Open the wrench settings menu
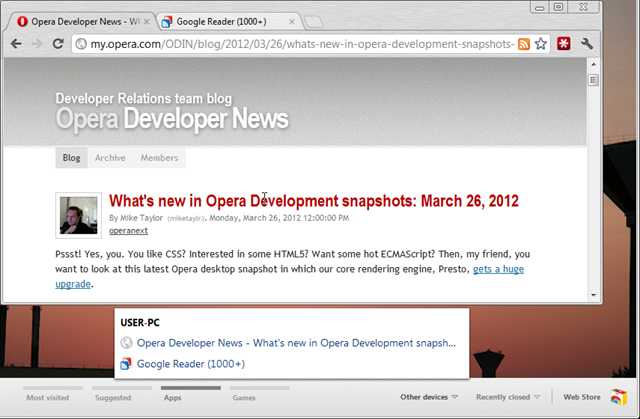The image size is (640, 419). coord(587,44)
